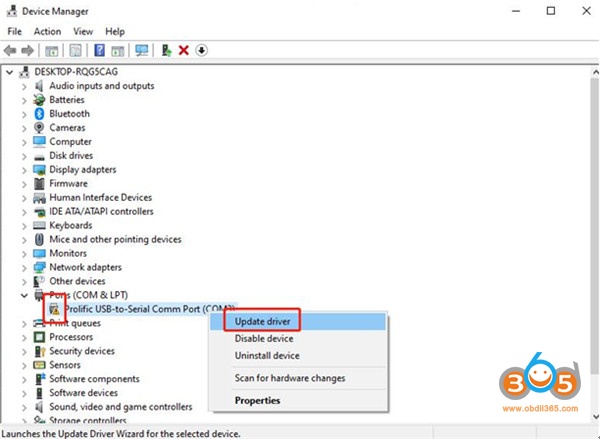The image size is (600, 439).
Task: Click the red X uninstall device icon
Action: tap(184, 50)
